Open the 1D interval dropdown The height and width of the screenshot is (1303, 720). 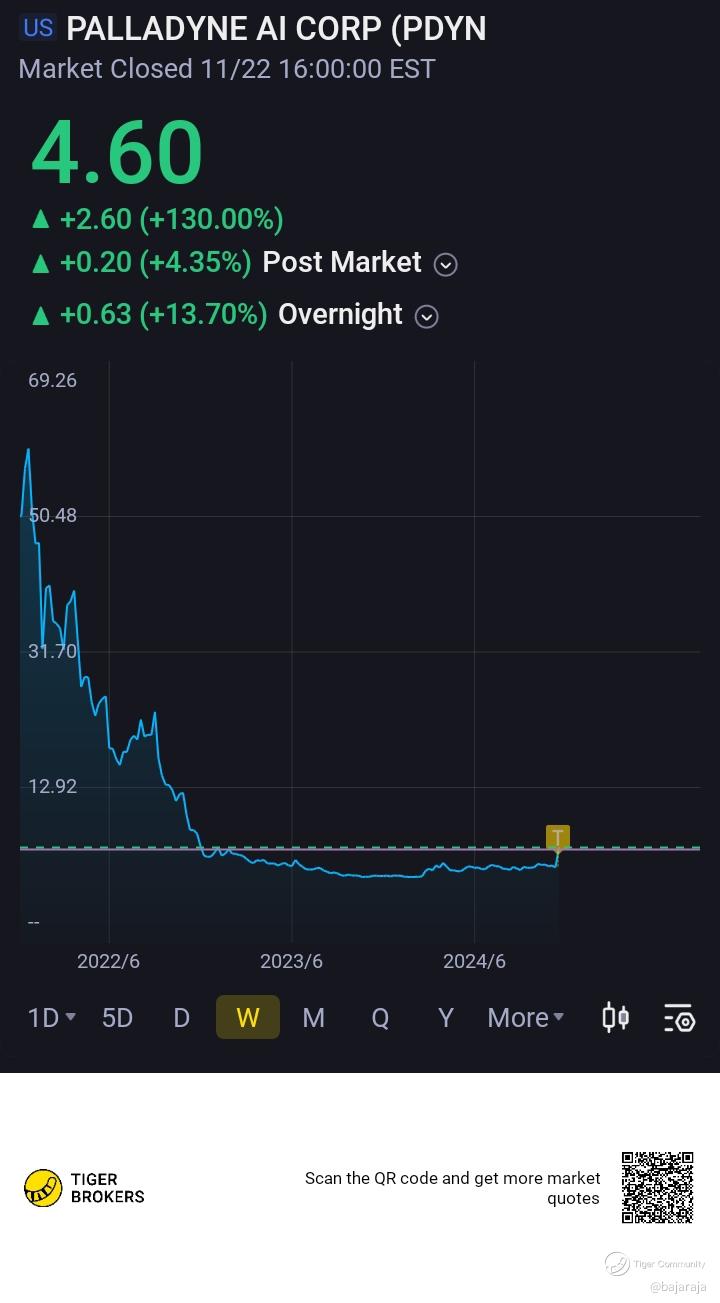(x=52, y=1018)
